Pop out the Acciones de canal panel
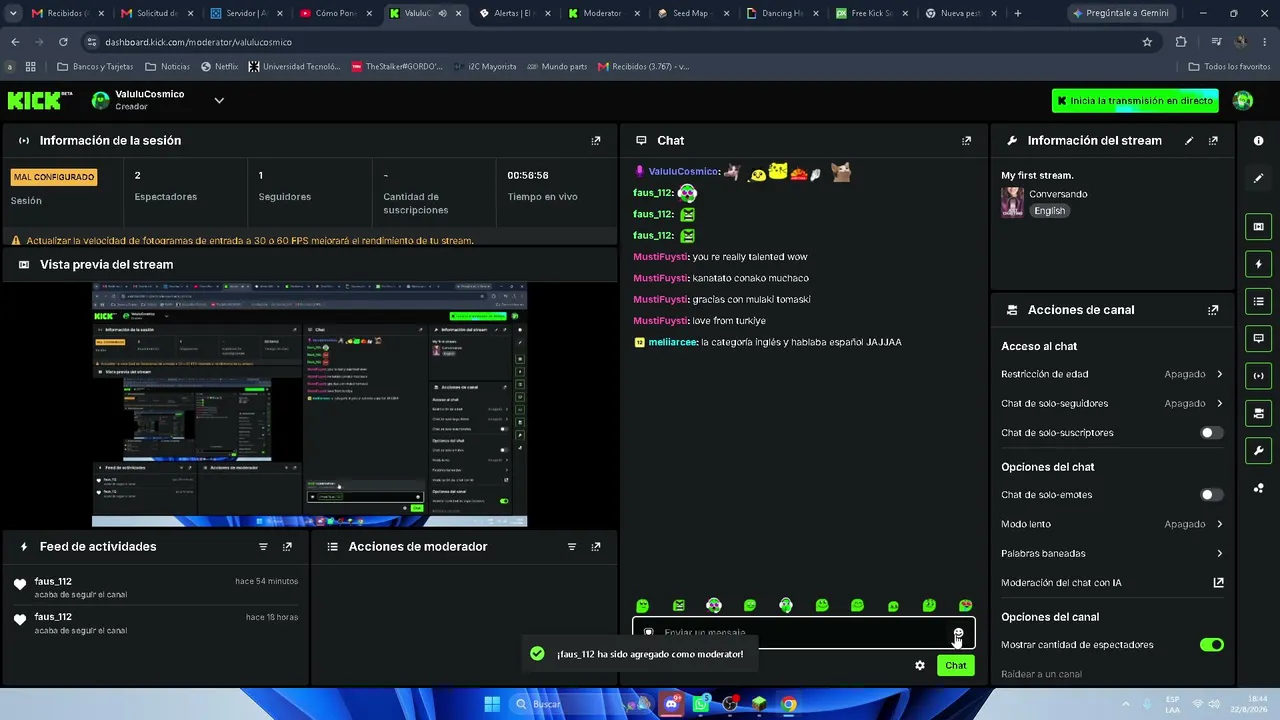The height and width of the screenshot is (720, 1280). click(1213, 310)
